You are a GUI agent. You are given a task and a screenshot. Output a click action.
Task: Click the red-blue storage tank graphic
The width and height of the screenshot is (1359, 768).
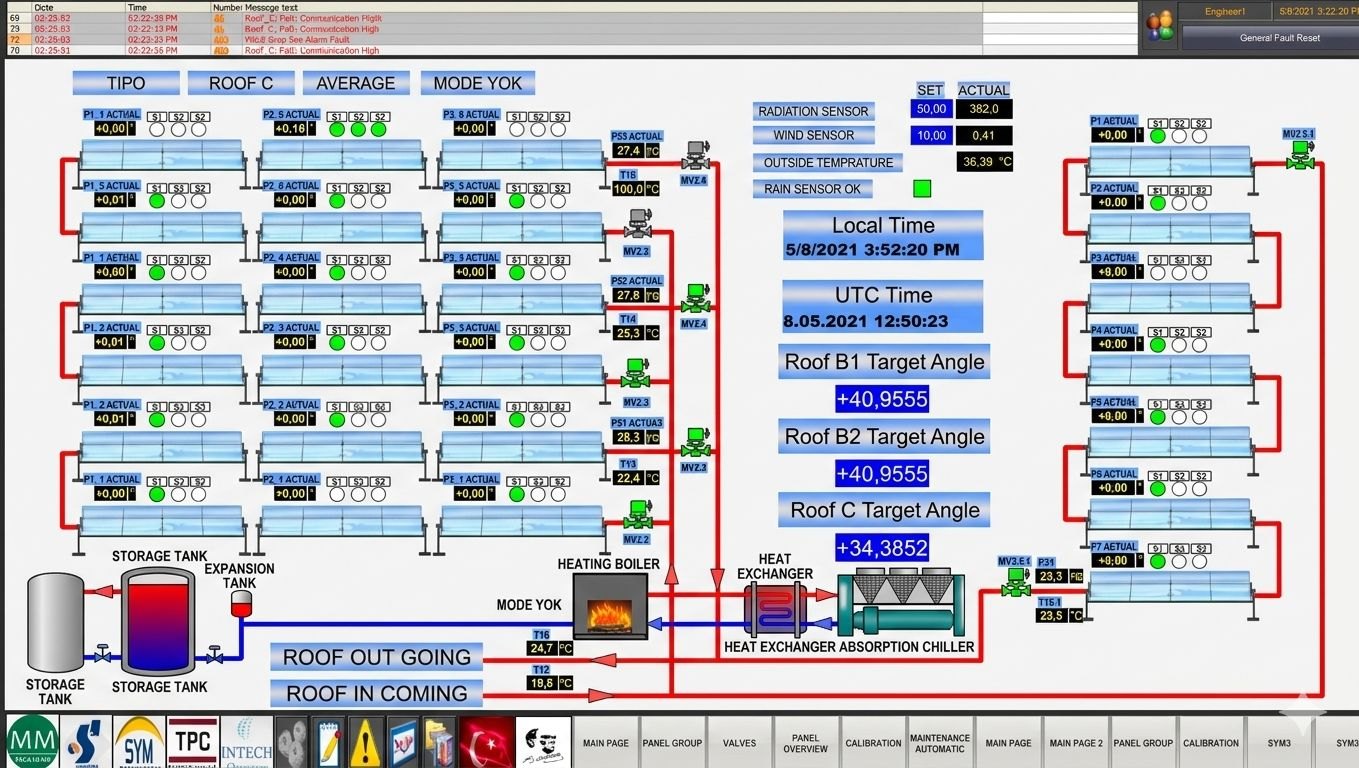click(158, 621)
